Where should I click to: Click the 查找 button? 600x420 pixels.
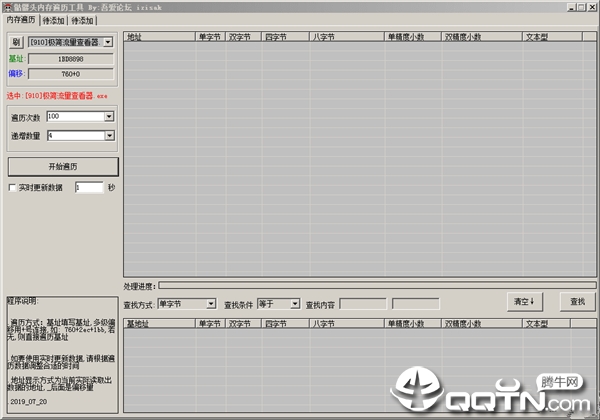point(578,302)
